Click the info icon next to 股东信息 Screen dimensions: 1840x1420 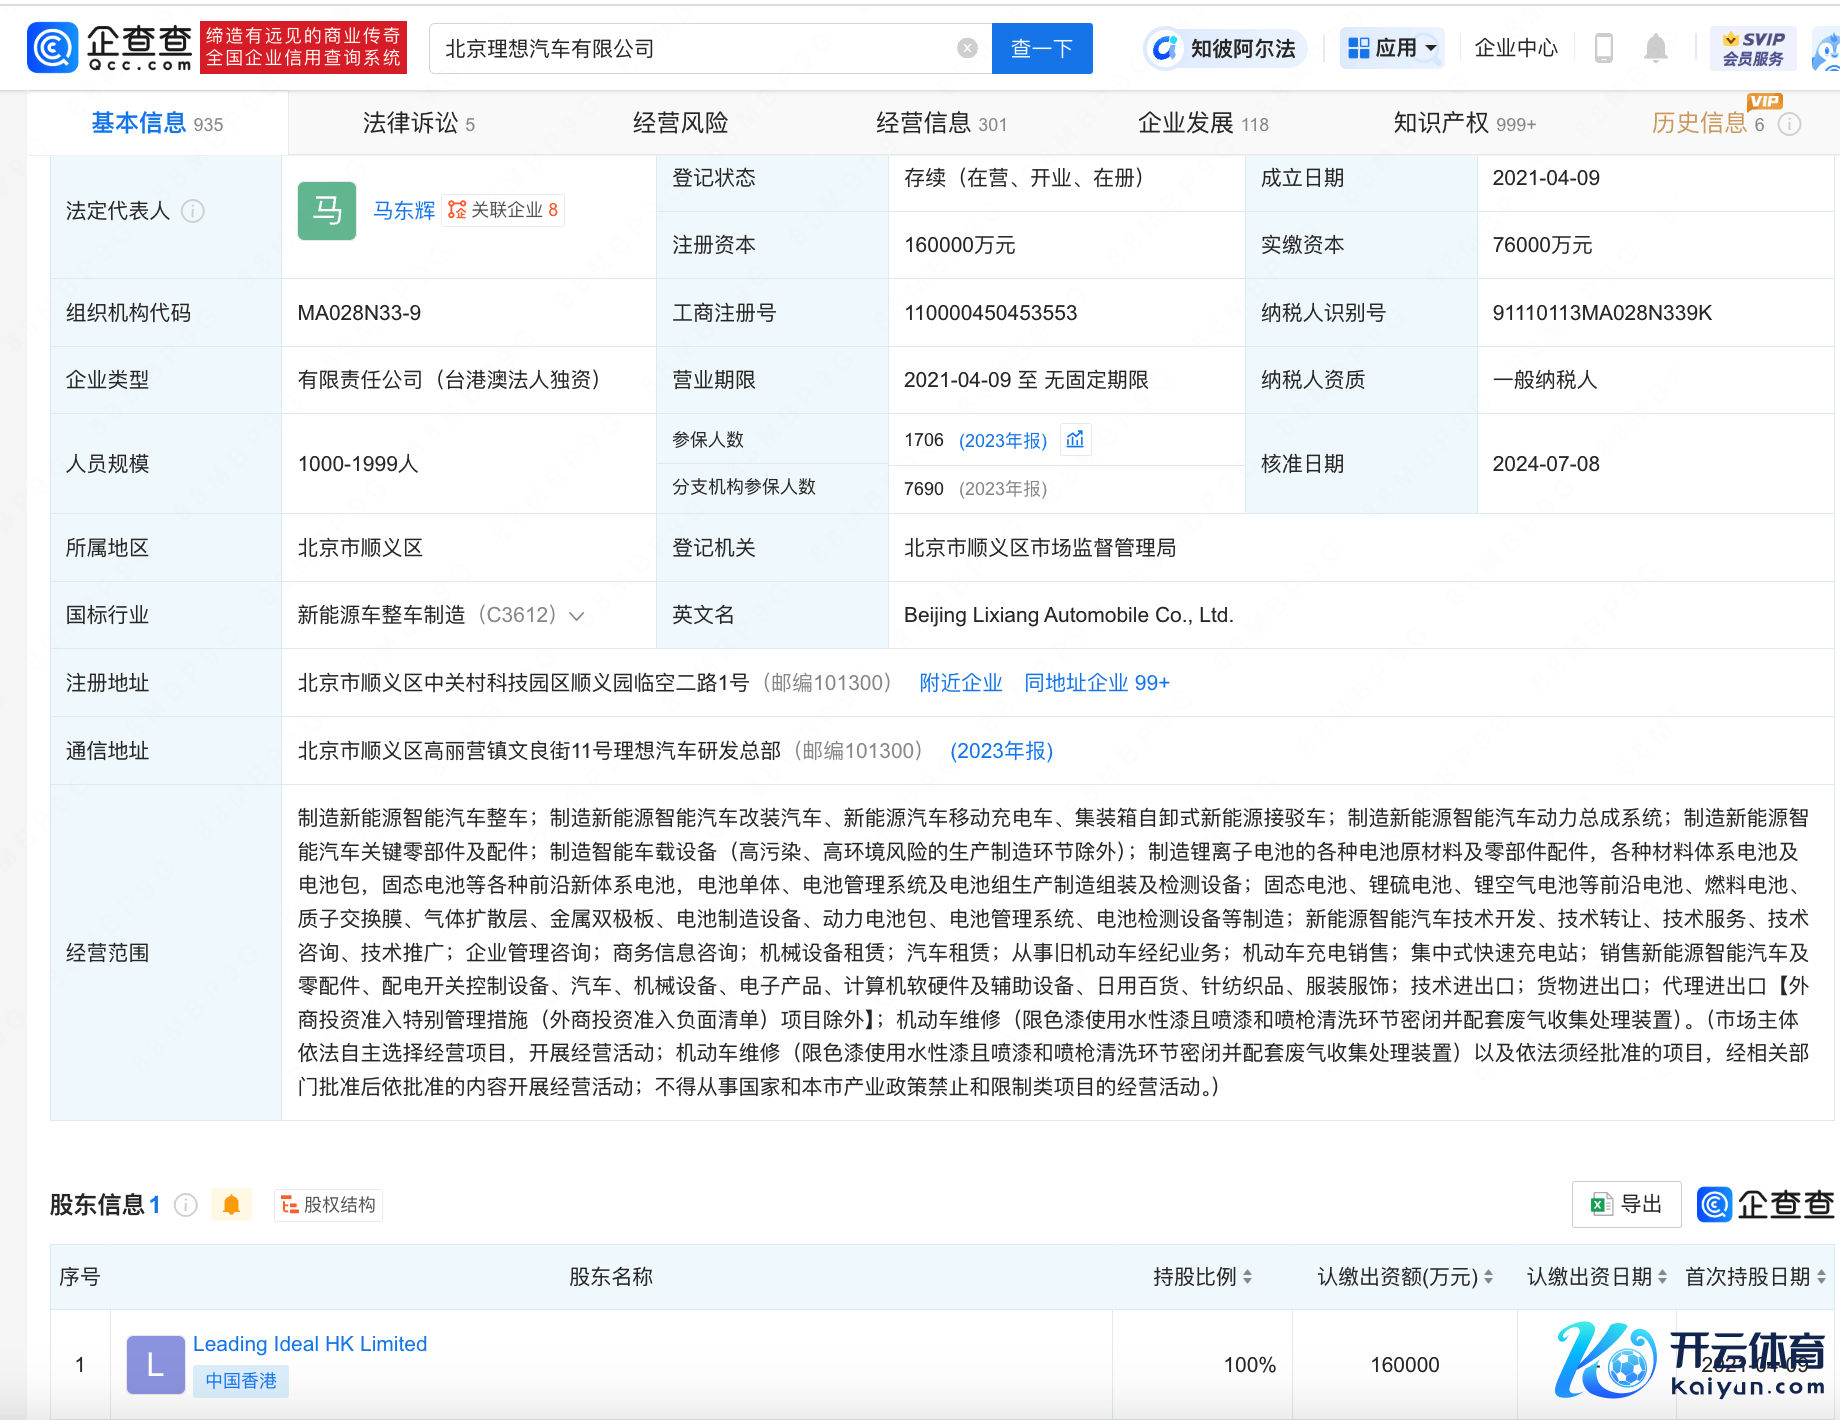[x=186, y=1205]
